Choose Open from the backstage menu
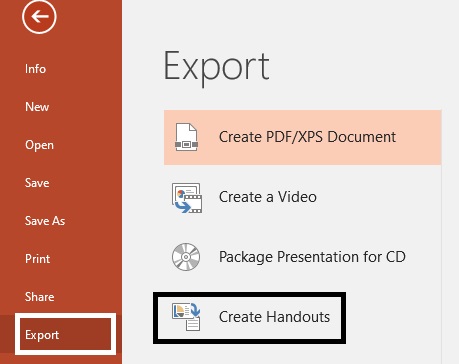459x364 pixels. point(39,145)
